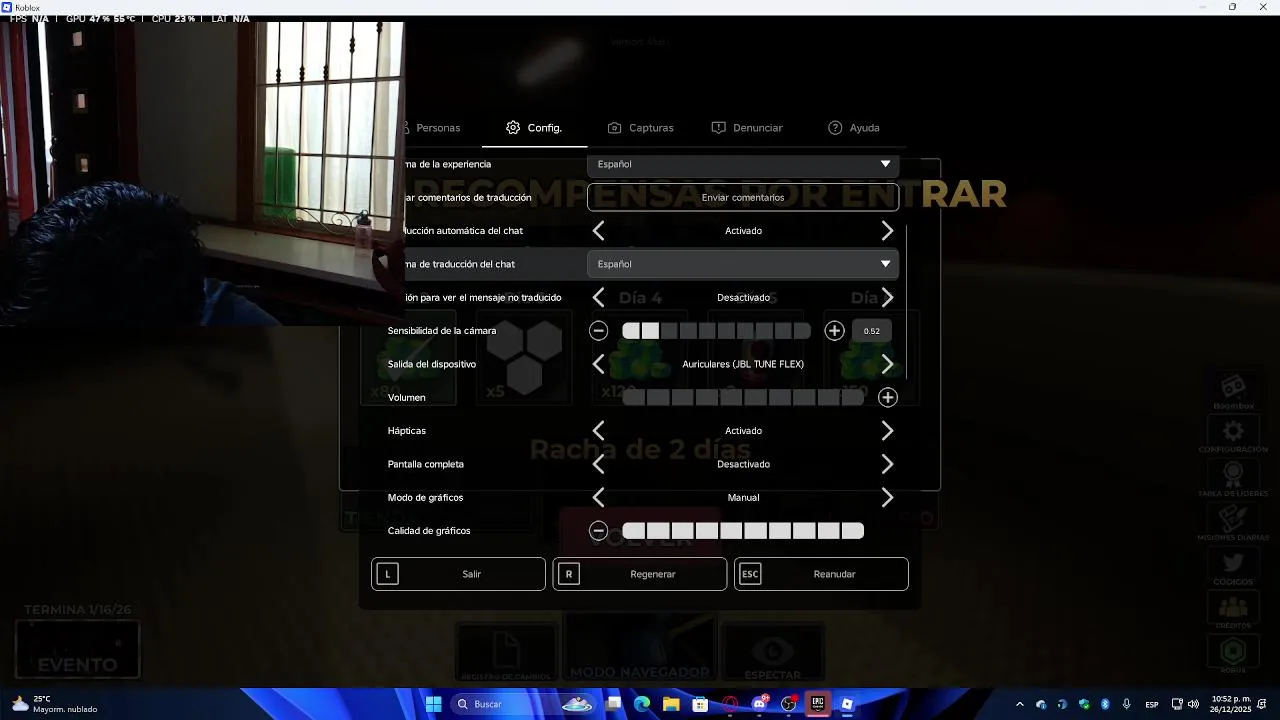The height and width of the screenshot is (720, 1280).
Task: Toggle automatic chat translation with right arrow
Action: [x=887, y=231]
